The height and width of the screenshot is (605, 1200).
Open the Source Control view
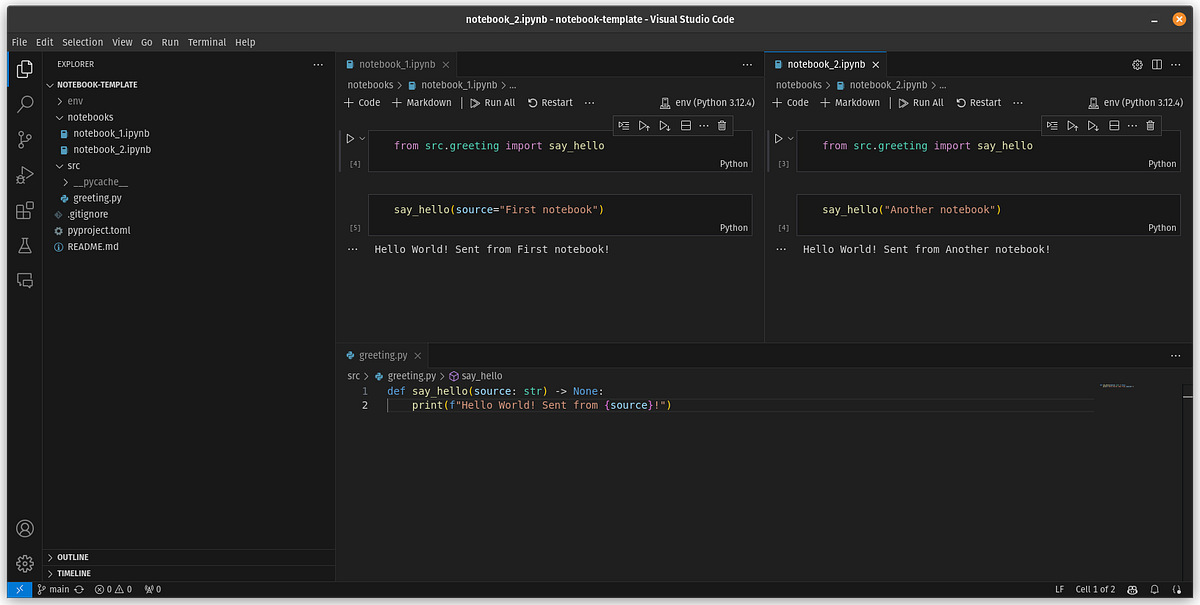24,139
